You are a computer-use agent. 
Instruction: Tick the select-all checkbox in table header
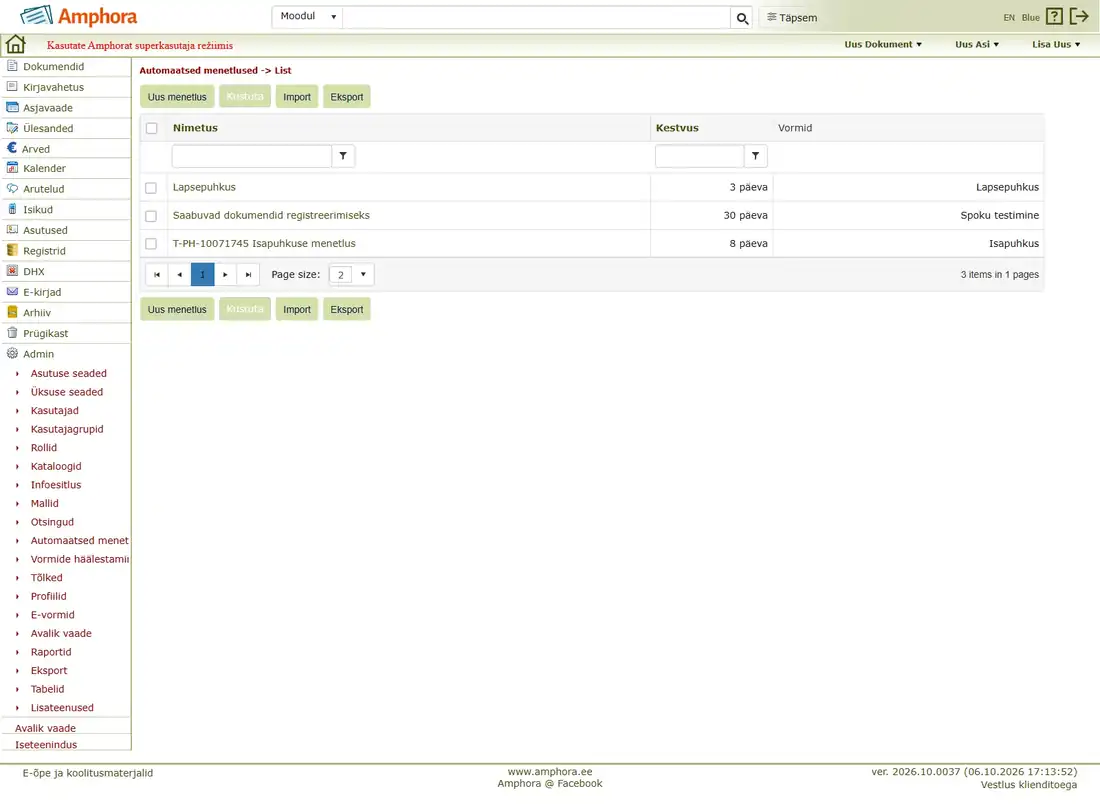pos(152,128)
